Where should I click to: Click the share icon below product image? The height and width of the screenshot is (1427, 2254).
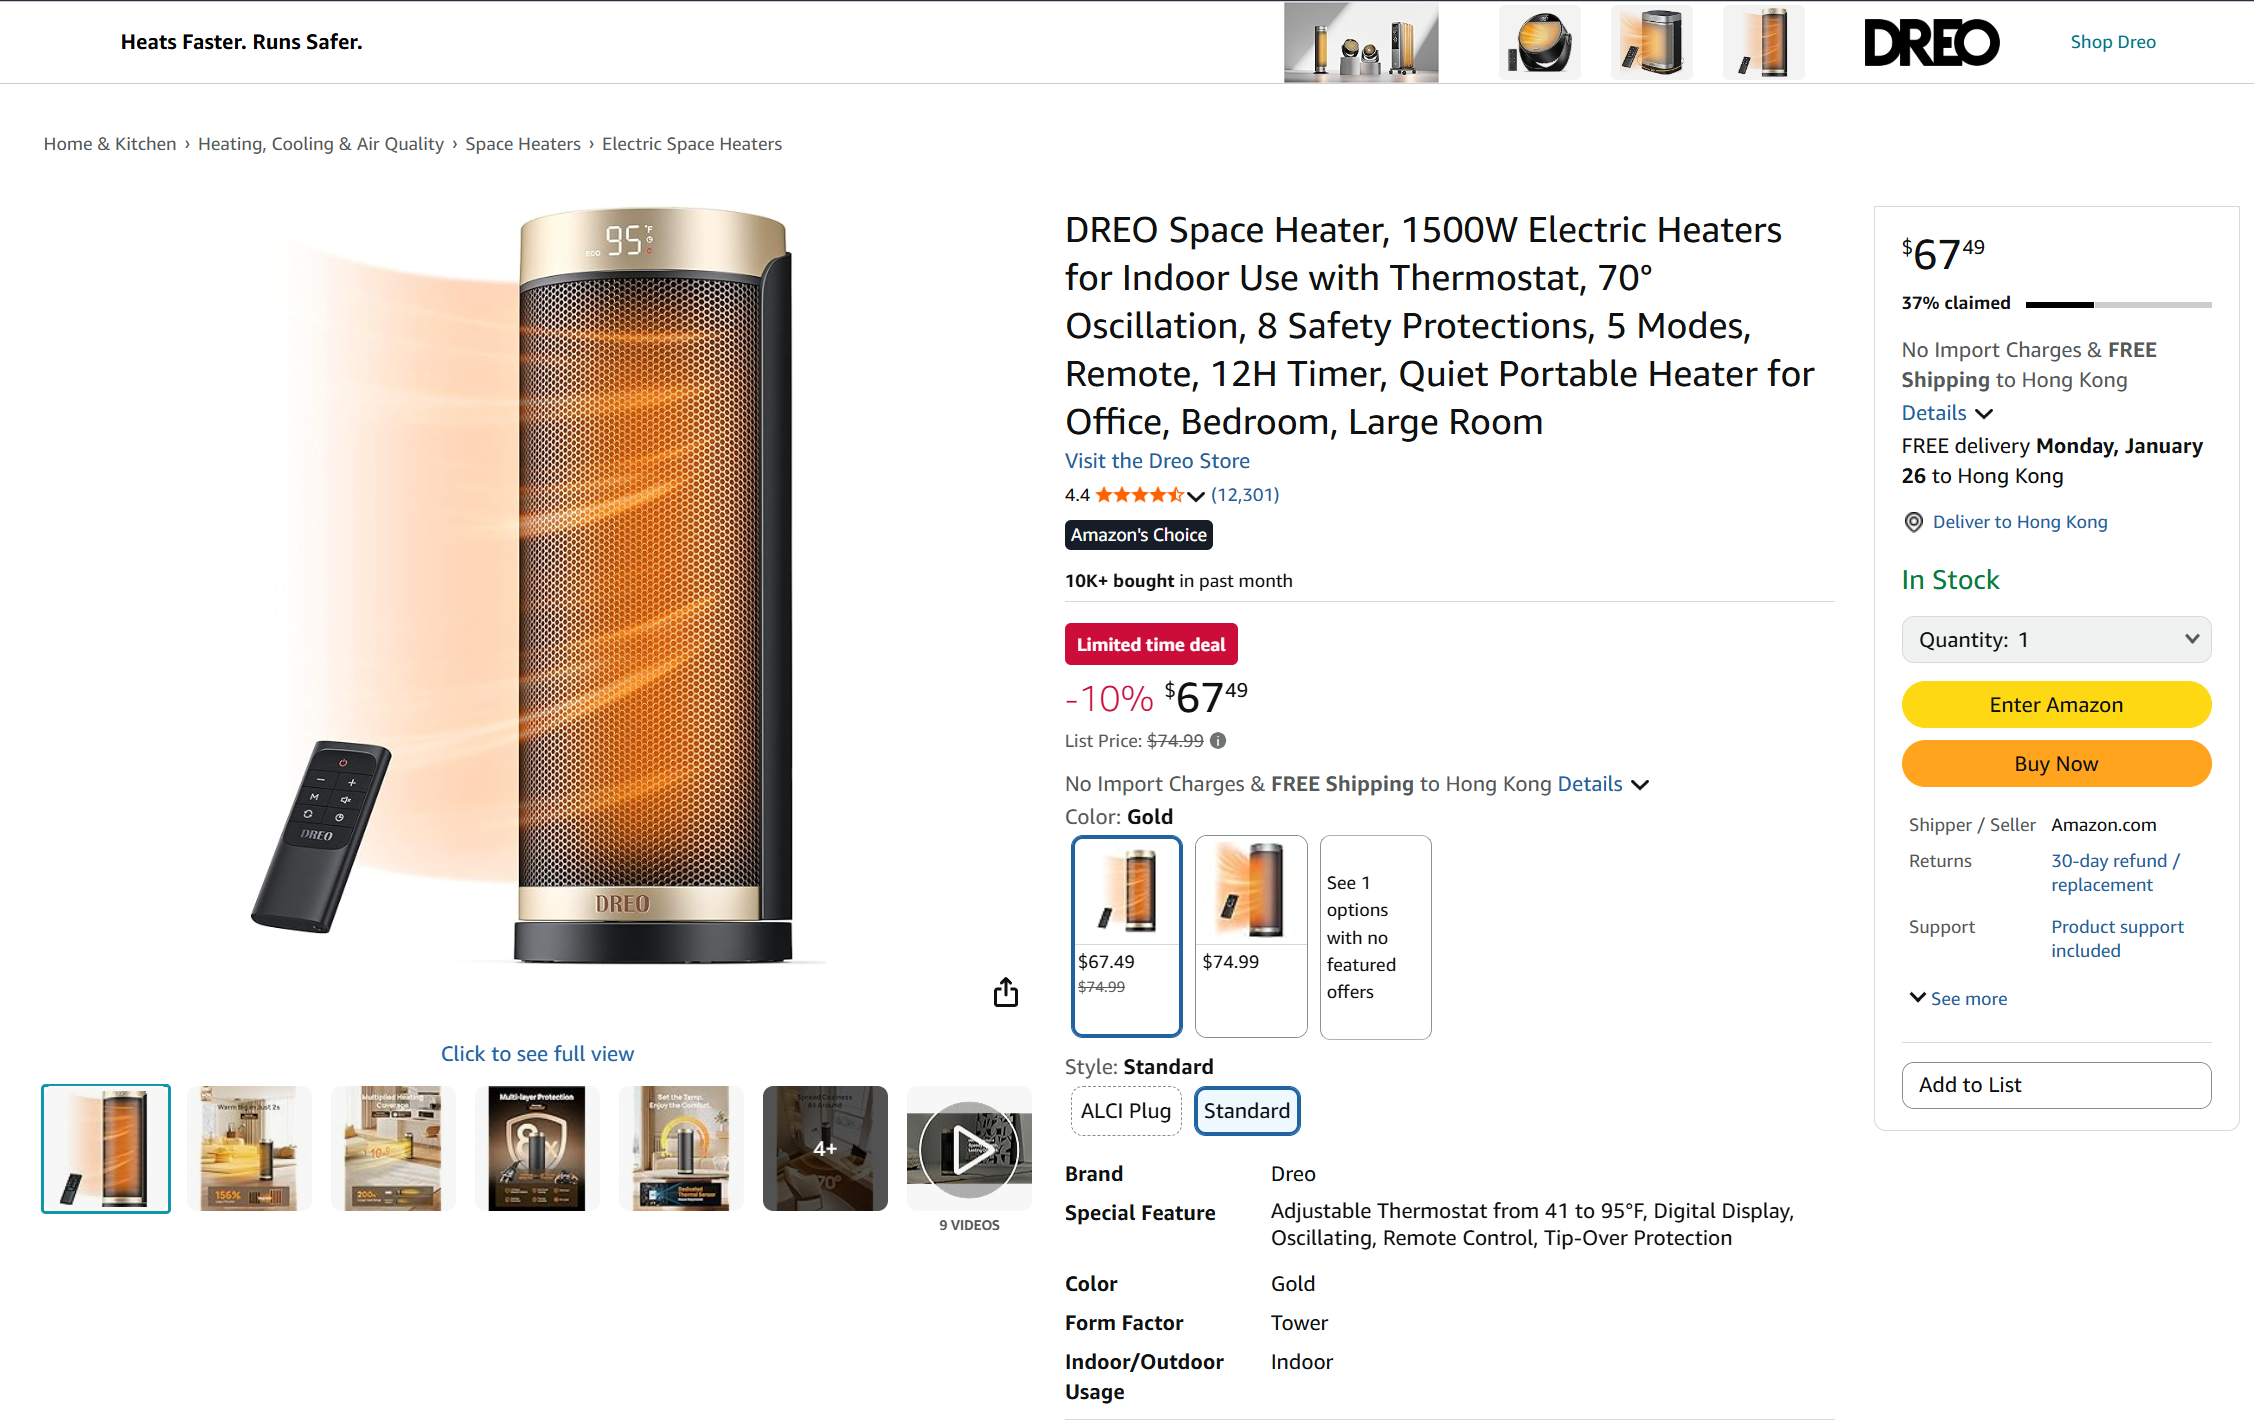[x=1005, y=992]
